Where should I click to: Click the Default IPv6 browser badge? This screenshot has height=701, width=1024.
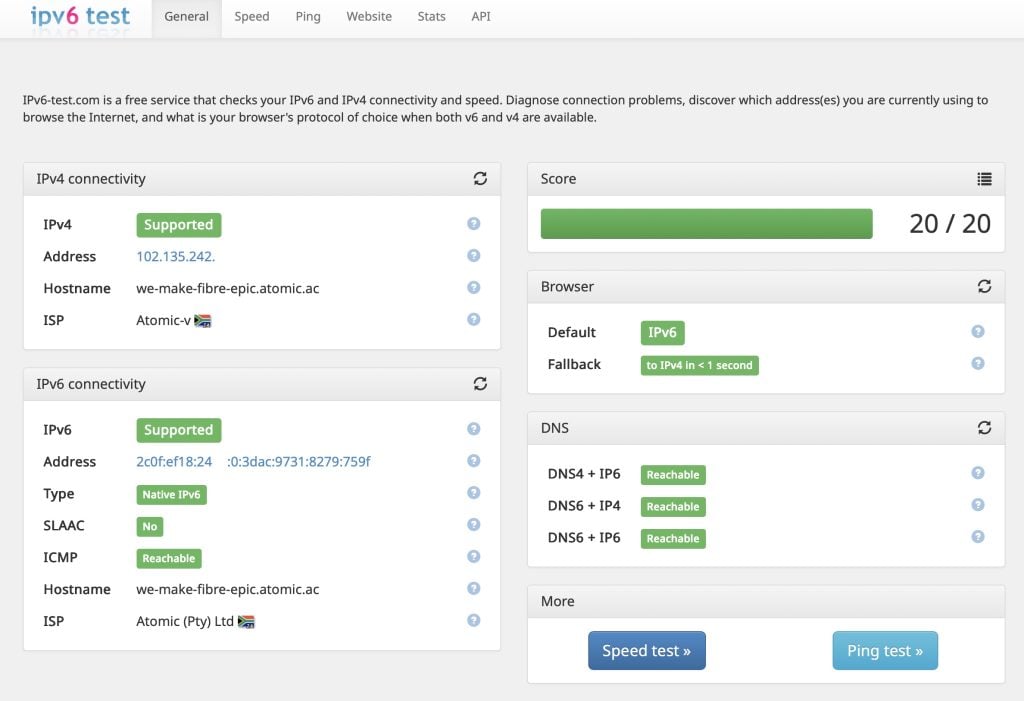point(662,333)
